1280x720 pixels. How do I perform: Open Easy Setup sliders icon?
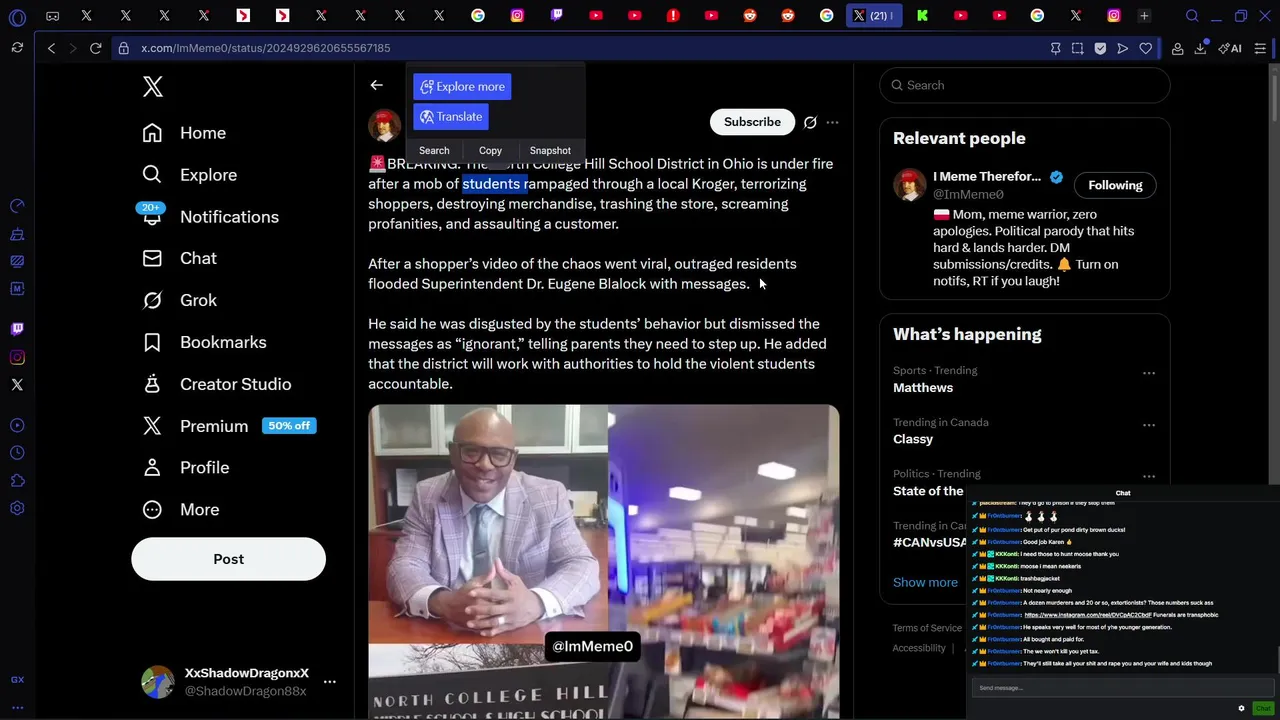pyautogui.click(x=1260, y=48)
